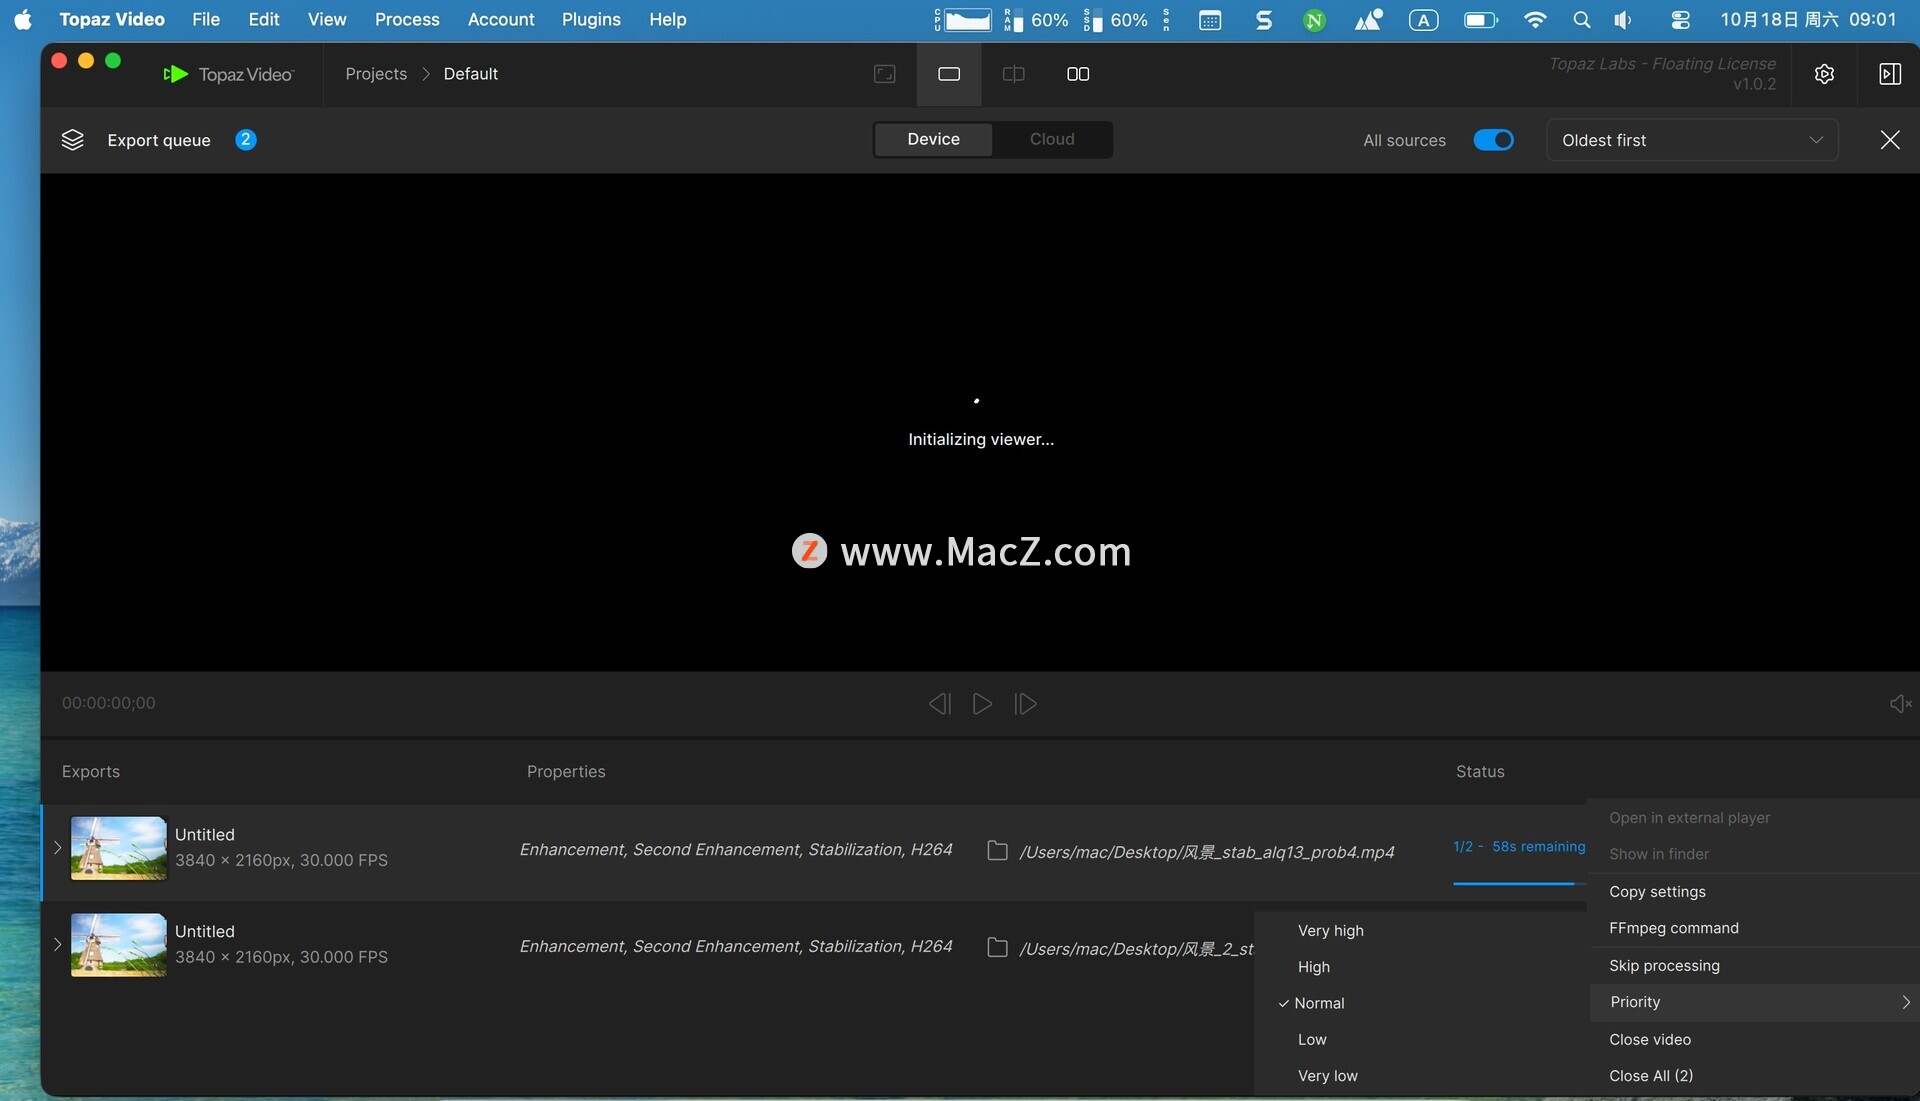Toggle the All sources switch
This screenshot has height=1101, width=1920.
[1493, 140]
